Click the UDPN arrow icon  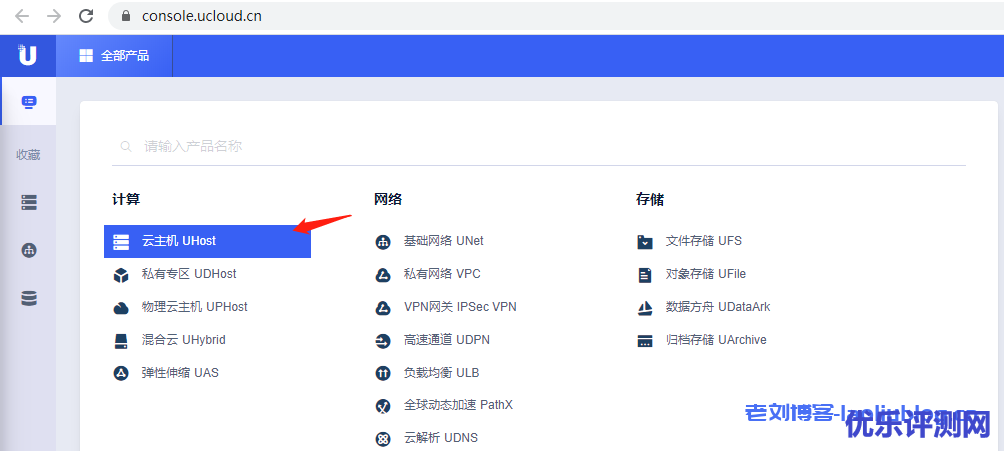pyautogui.click(x=383, y=341)
